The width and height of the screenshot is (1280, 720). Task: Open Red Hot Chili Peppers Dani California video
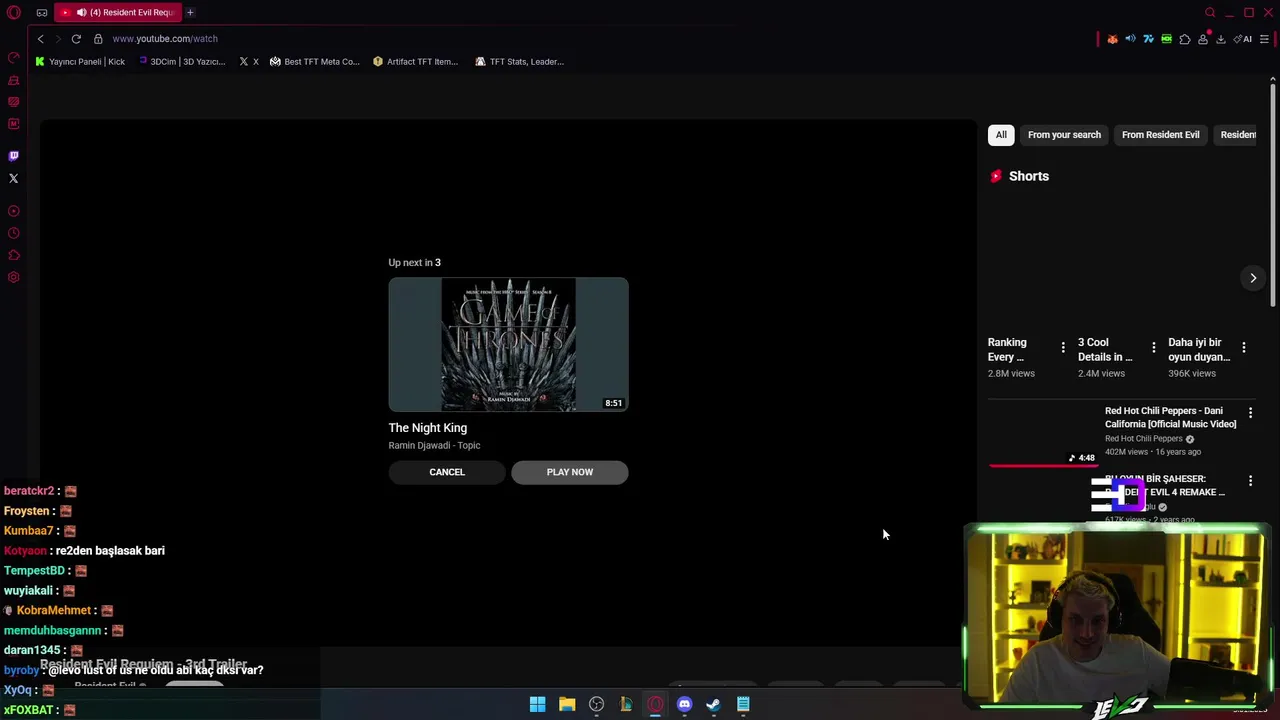(x=1170, y=417)
